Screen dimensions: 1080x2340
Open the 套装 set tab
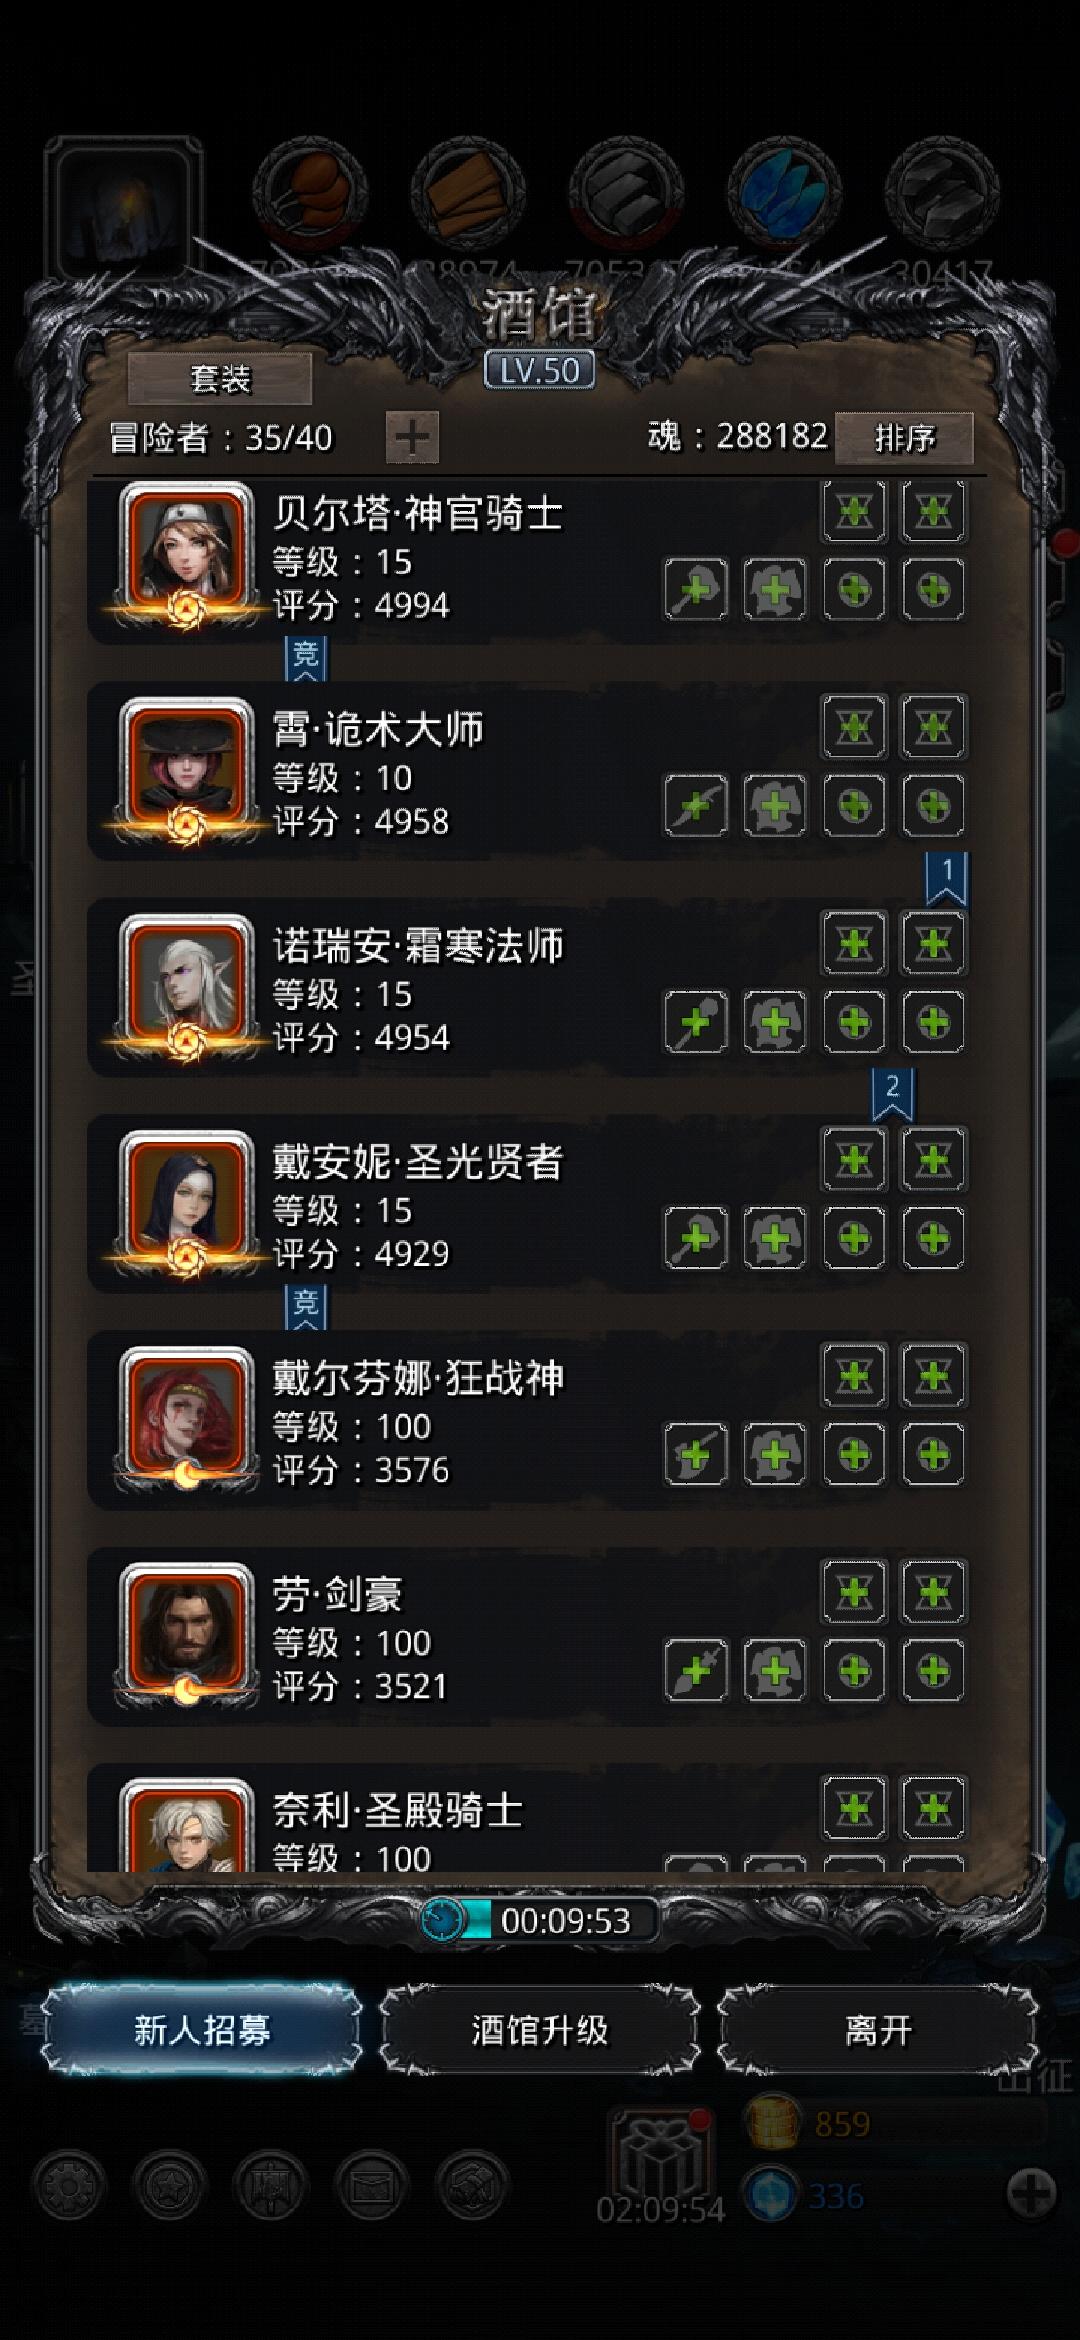coord(220,378)
